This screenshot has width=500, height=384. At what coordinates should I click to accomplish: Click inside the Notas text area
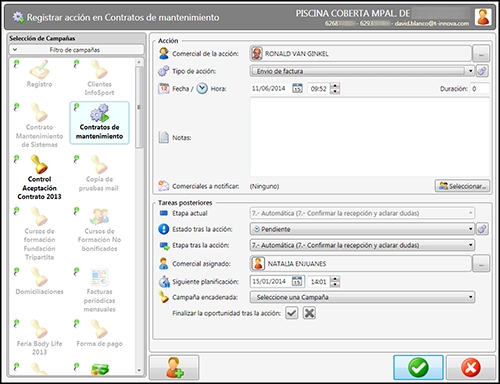(370, 137)
